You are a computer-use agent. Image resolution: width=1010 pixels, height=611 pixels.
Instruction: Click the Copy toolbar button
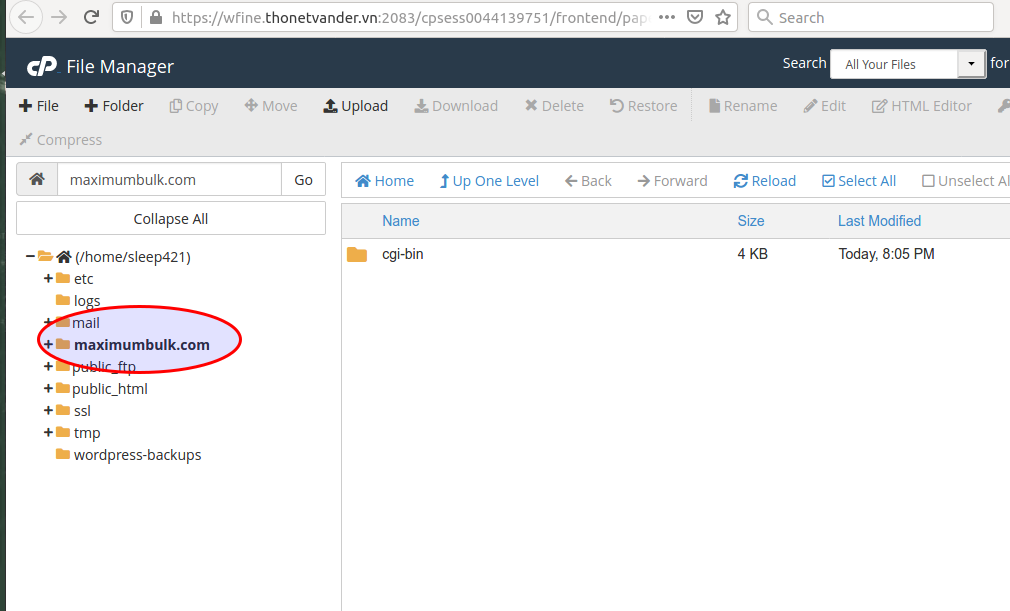(x=194, y=106)
